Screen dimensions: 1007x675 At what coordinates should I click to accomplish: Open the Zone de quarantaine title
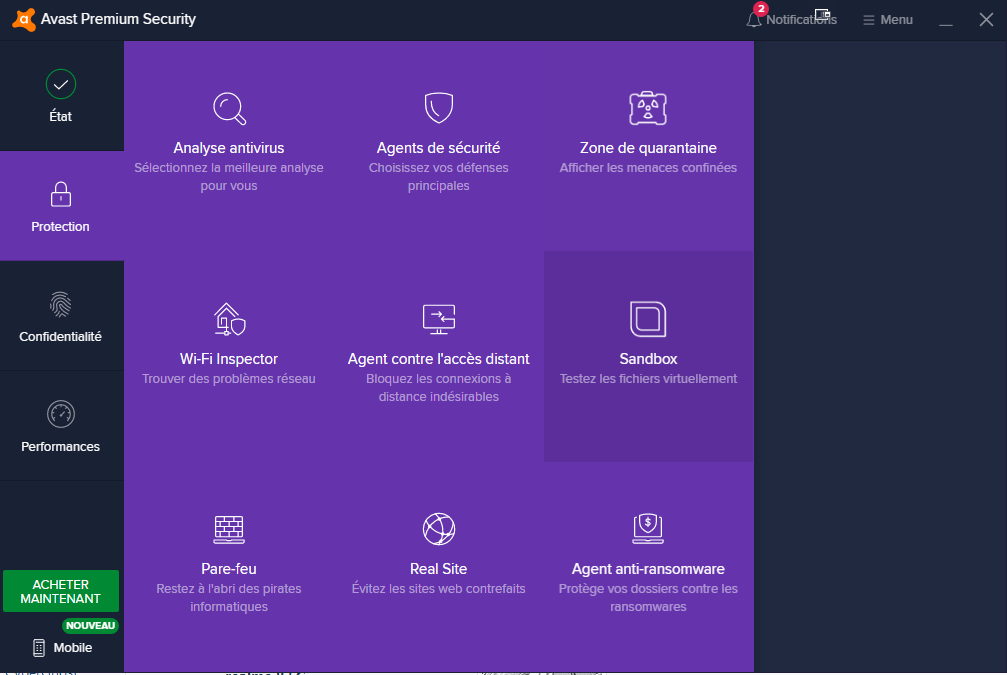click(648, 148)
